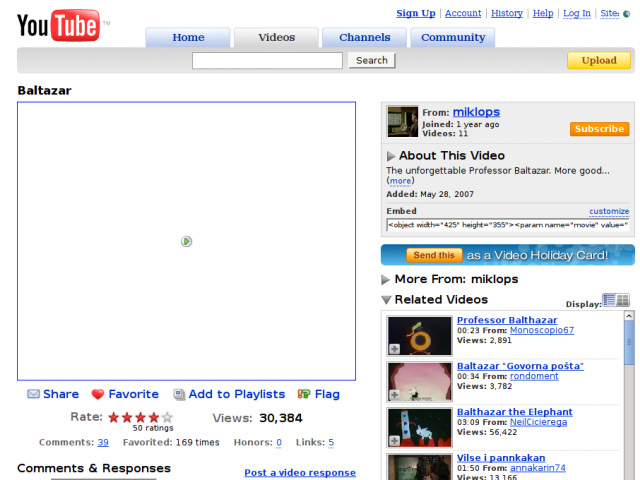Image resolution: width=640 pixels, height=480 pixels.
Task: Expand More From: miklops section
Action: pos(385,280)
